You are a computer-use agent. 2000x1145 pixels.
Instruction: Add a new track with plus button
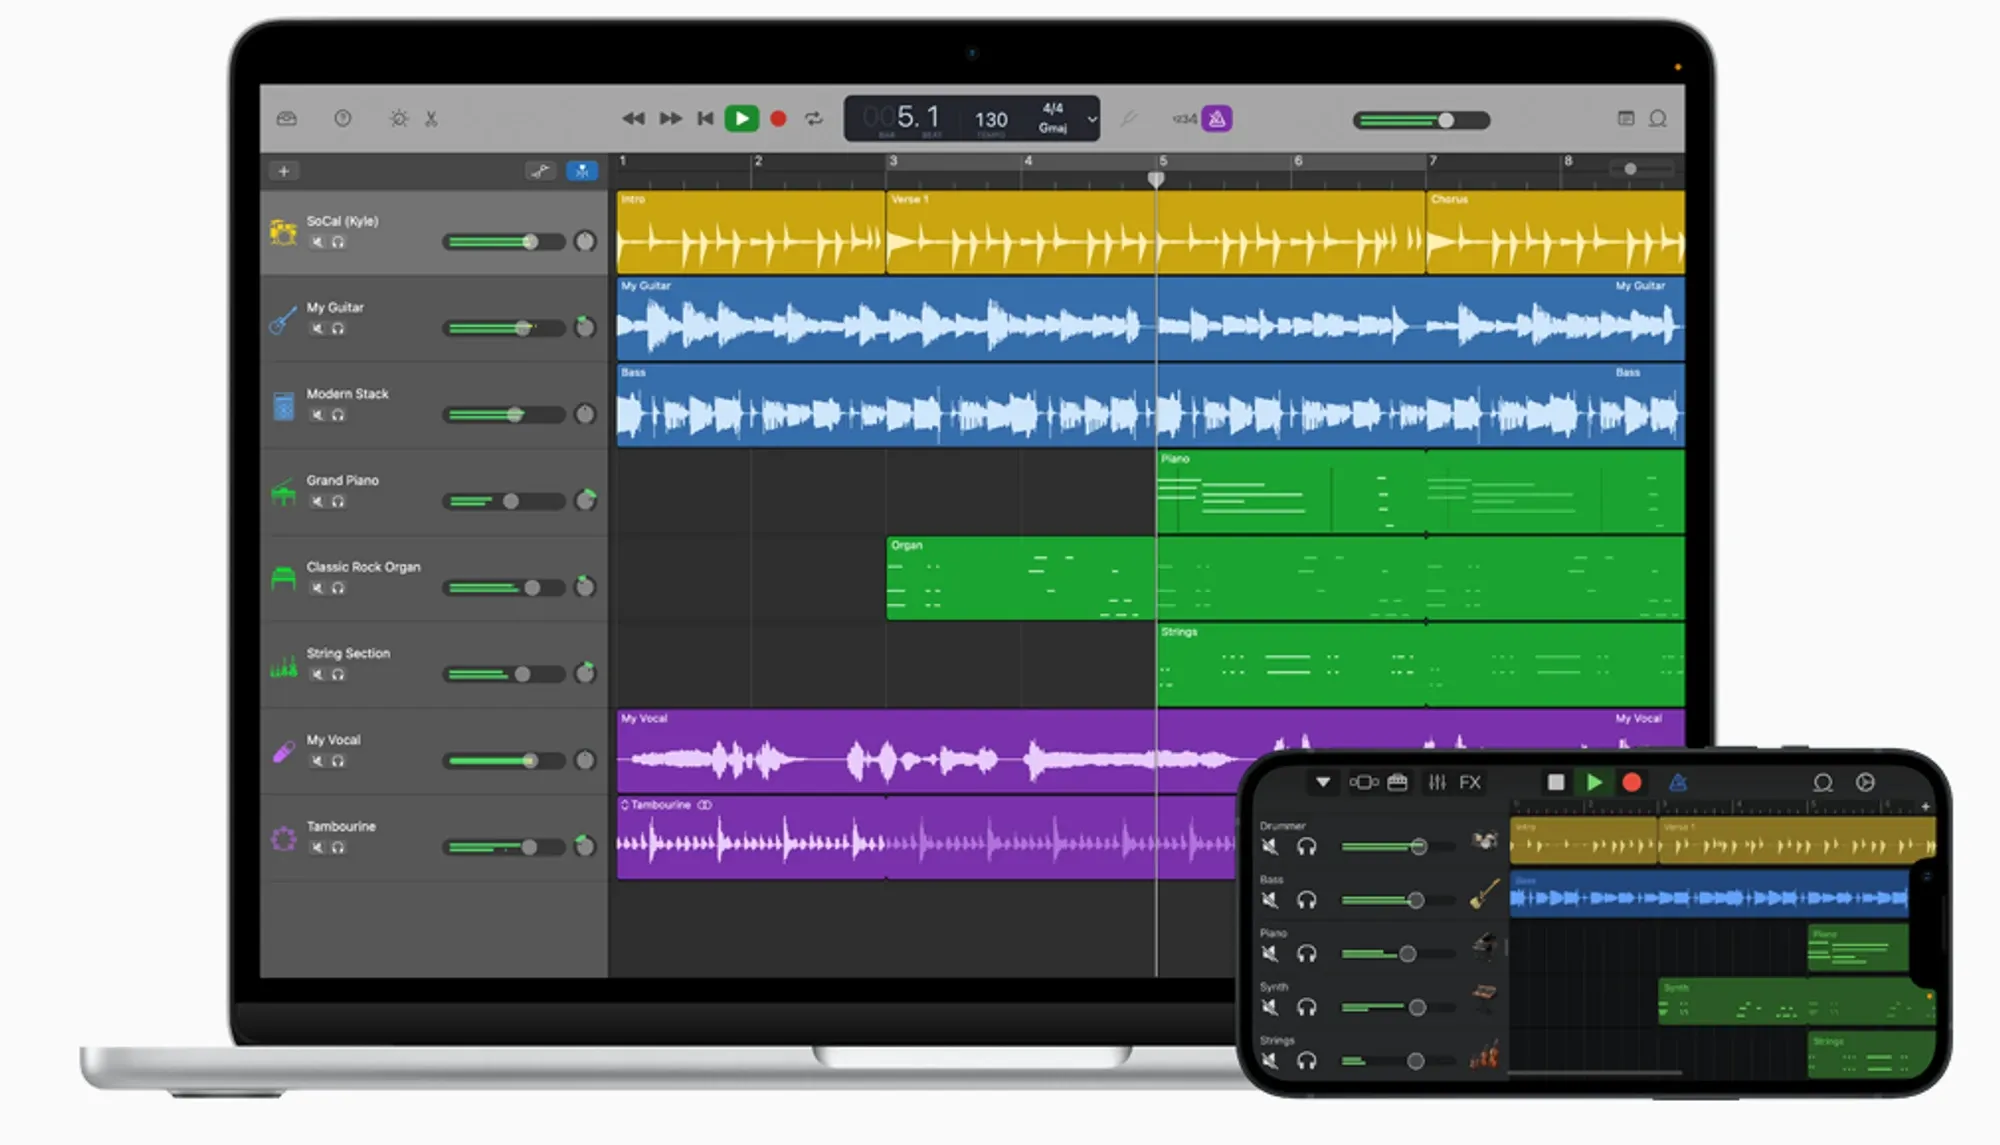pyautogui.click(x=284, y=171)
